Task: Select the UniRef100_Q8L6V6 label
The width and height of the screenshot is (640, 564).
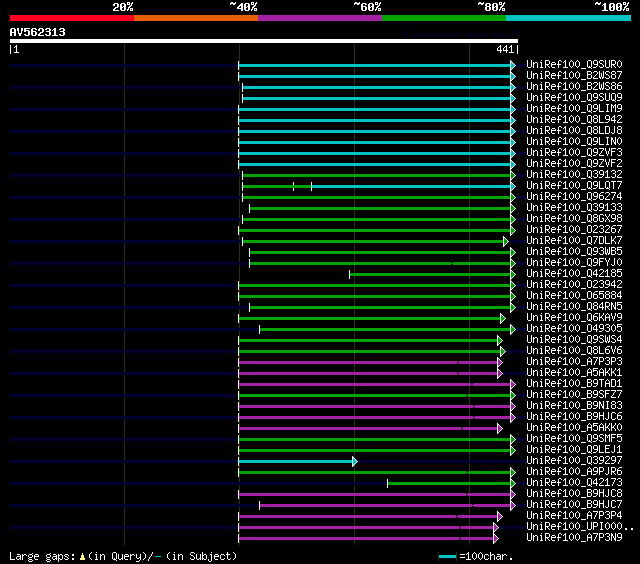Action: [x=574, y=351]
